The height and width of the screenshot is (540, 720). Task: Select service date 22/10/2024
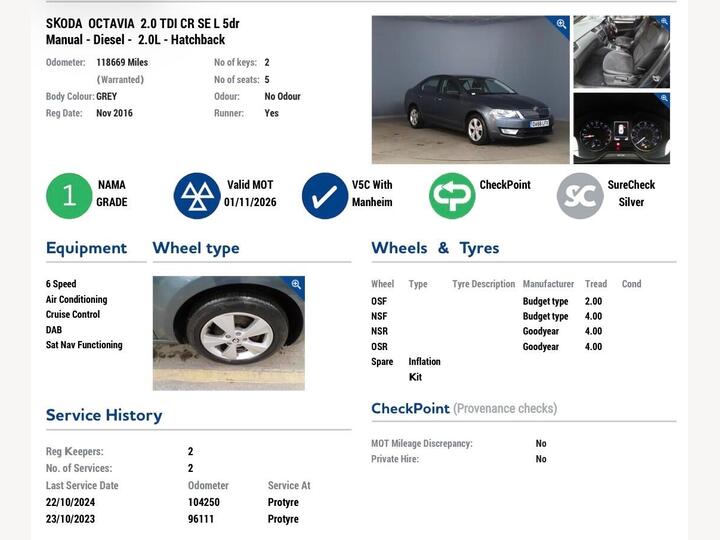click(x=70, y=502)
